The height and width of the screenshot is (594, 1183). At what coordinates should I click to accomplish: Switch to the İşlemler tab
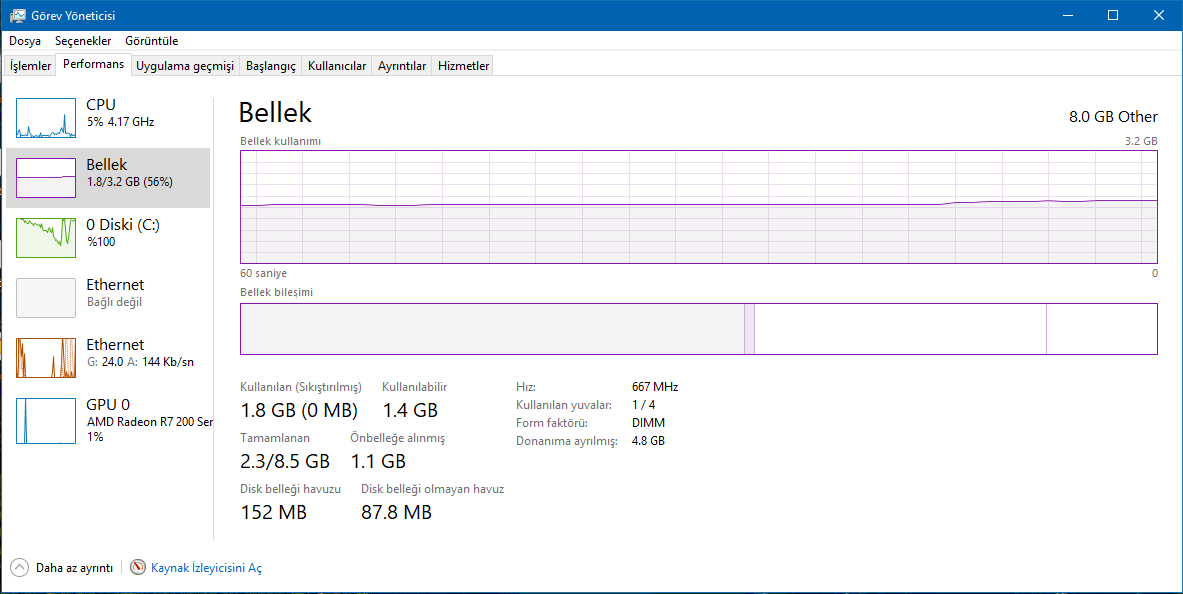(30, 66)
